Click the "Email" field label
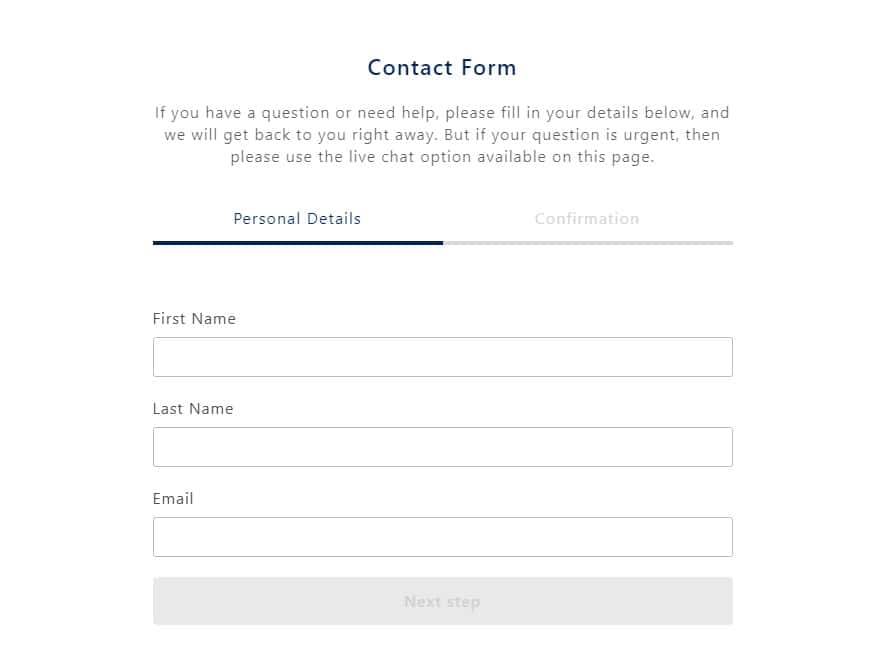The width and height of the screenshot is (888, 670). tap(173, 499)
